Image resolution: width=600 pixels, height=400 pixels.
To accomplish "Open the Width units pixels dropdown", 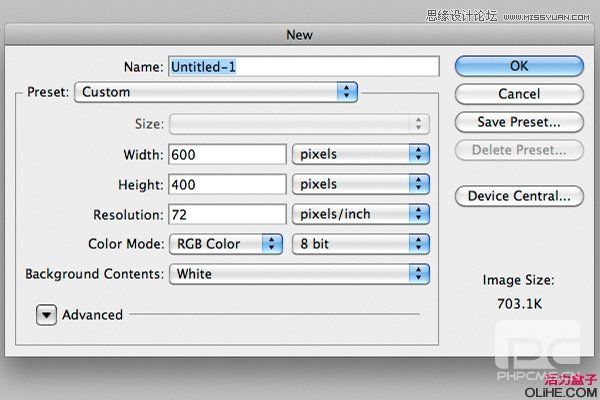I will (360, 154).
